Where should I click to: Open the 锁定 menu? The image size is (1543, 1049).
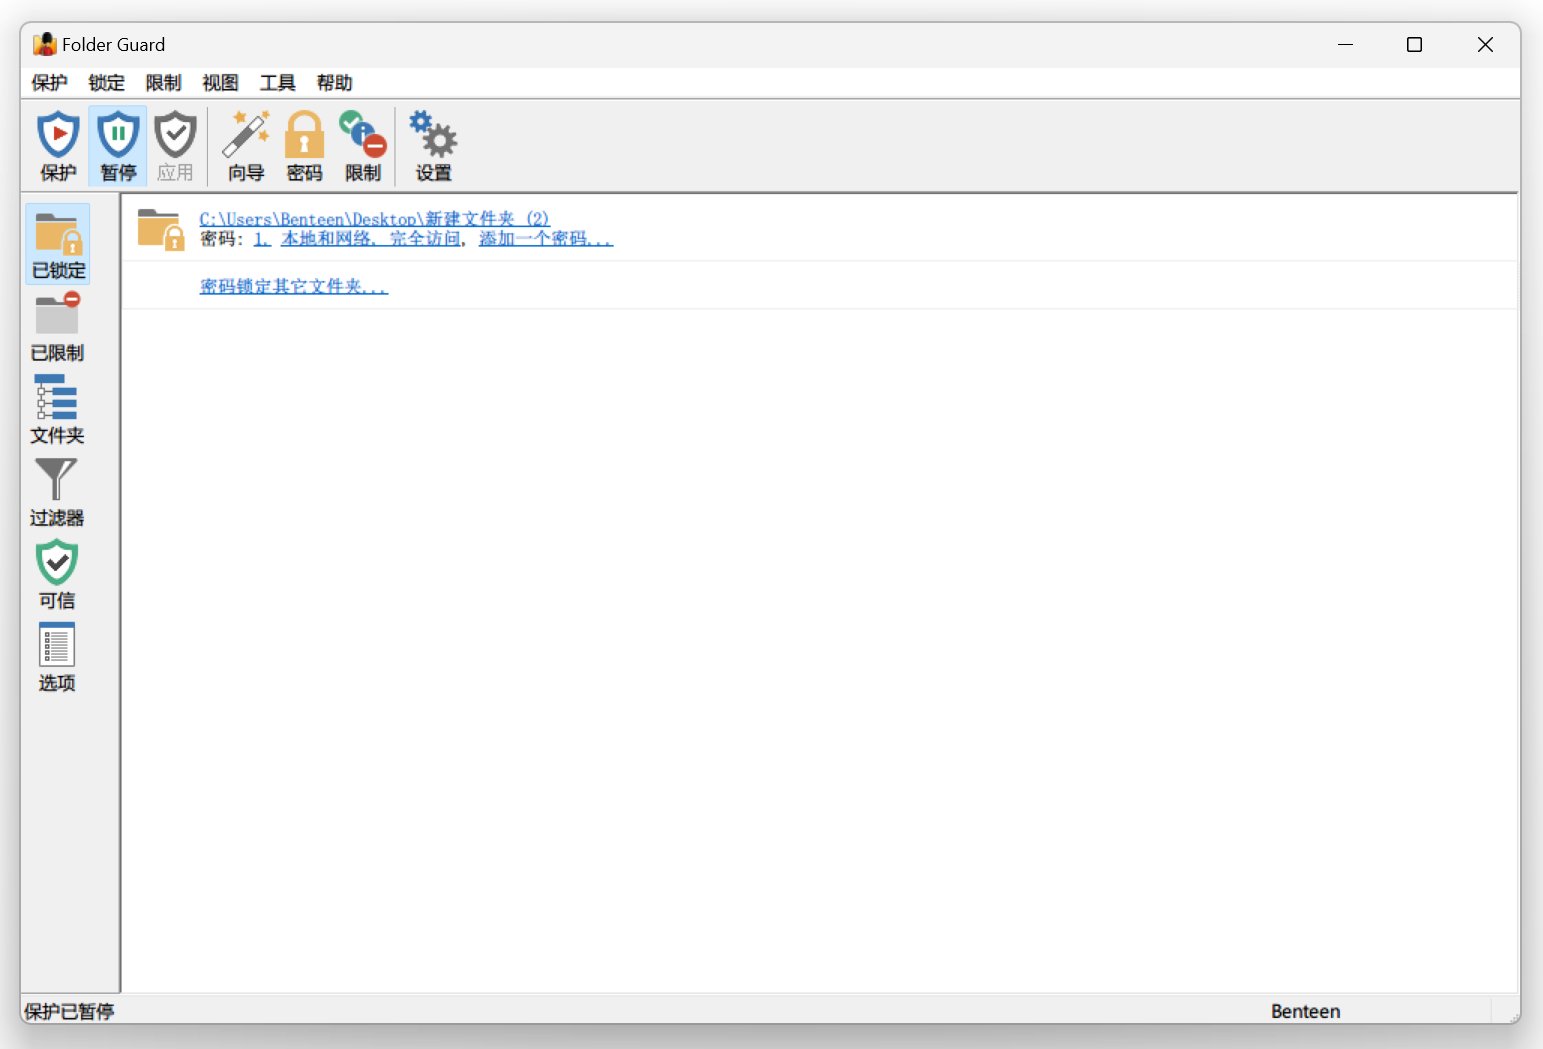coord(106,83)
